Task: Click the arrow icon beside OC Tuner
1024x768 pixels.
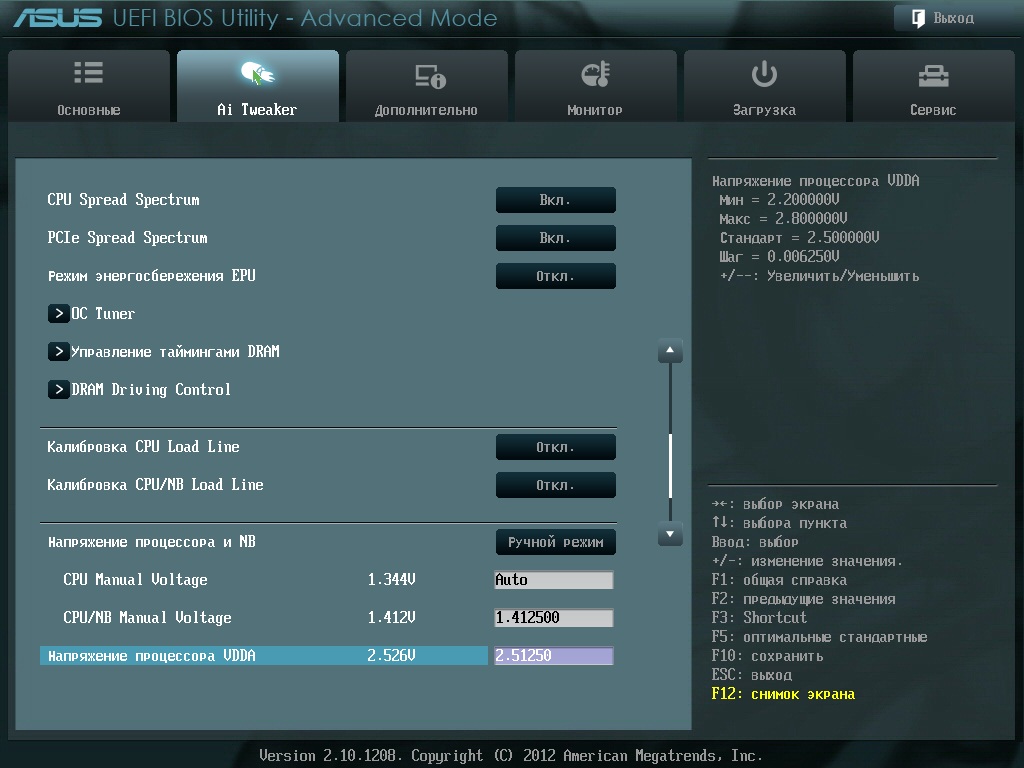Action: (x=59, y=313)
